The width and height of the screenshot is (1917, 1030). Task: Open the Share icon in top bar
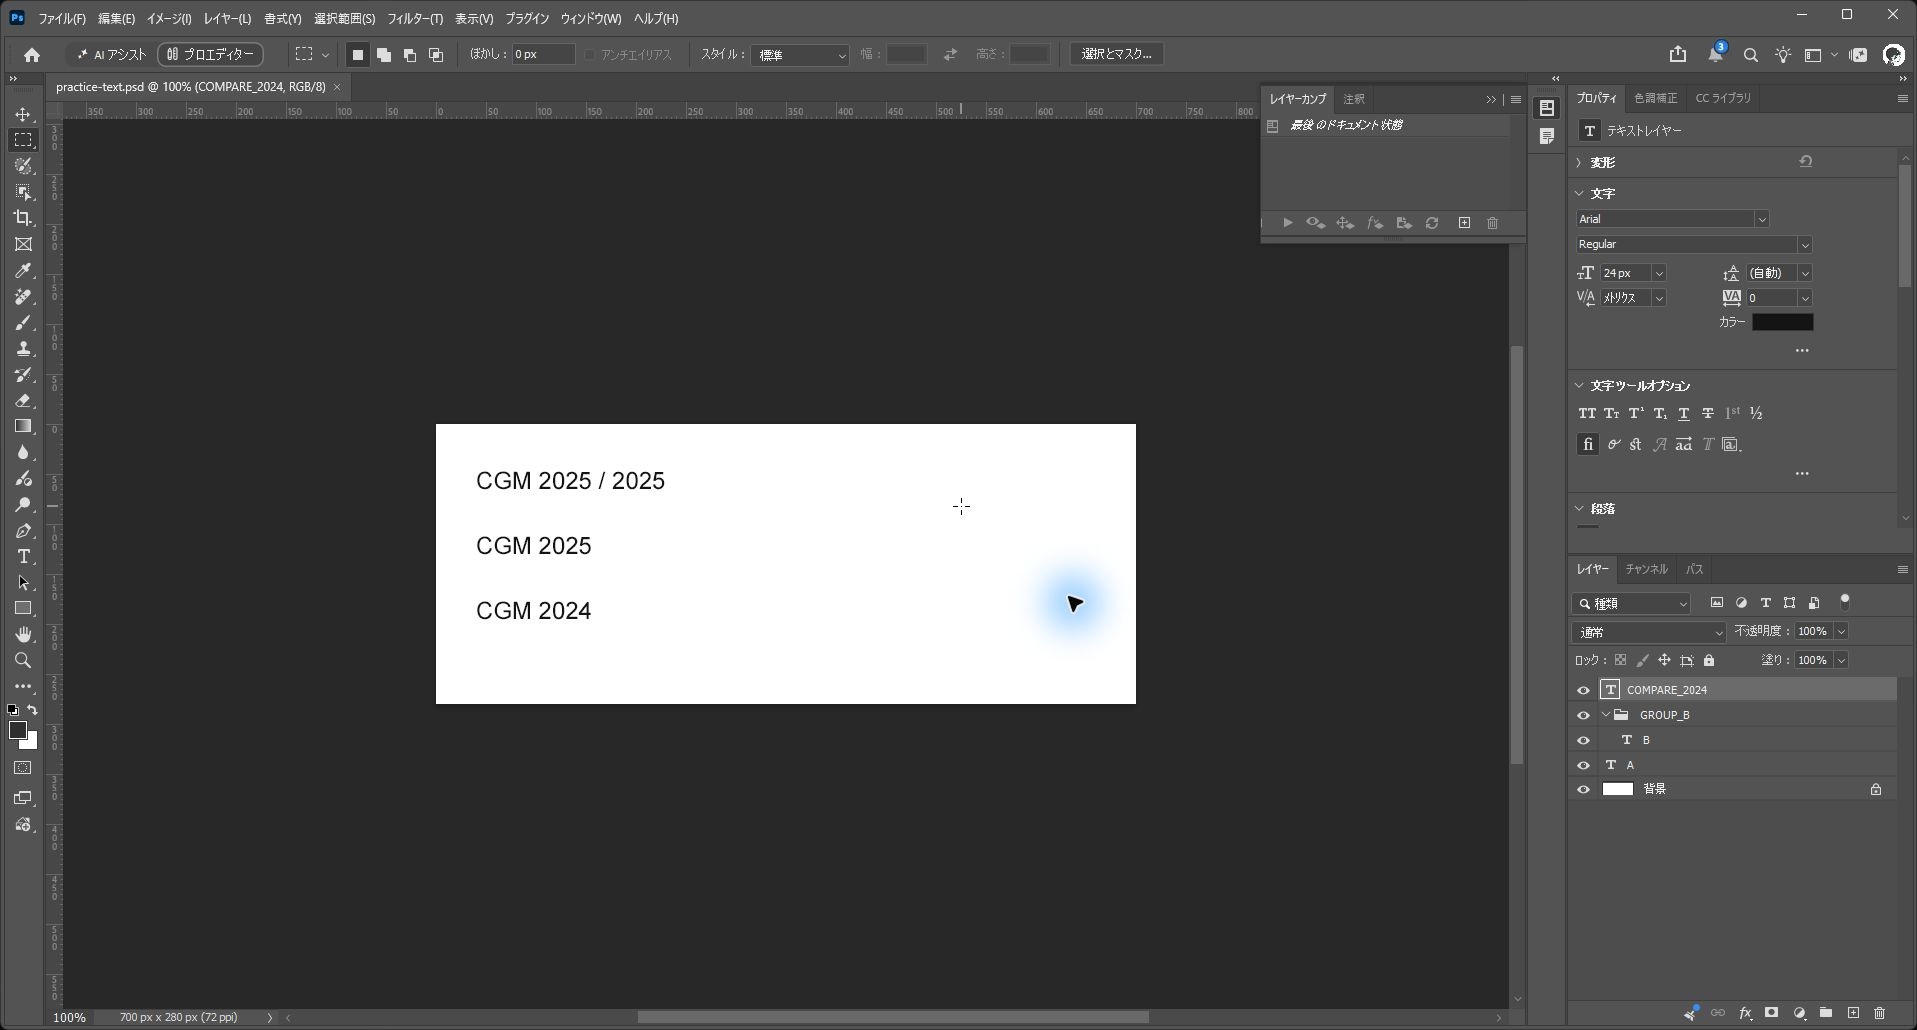click(x=1678, y=55)
